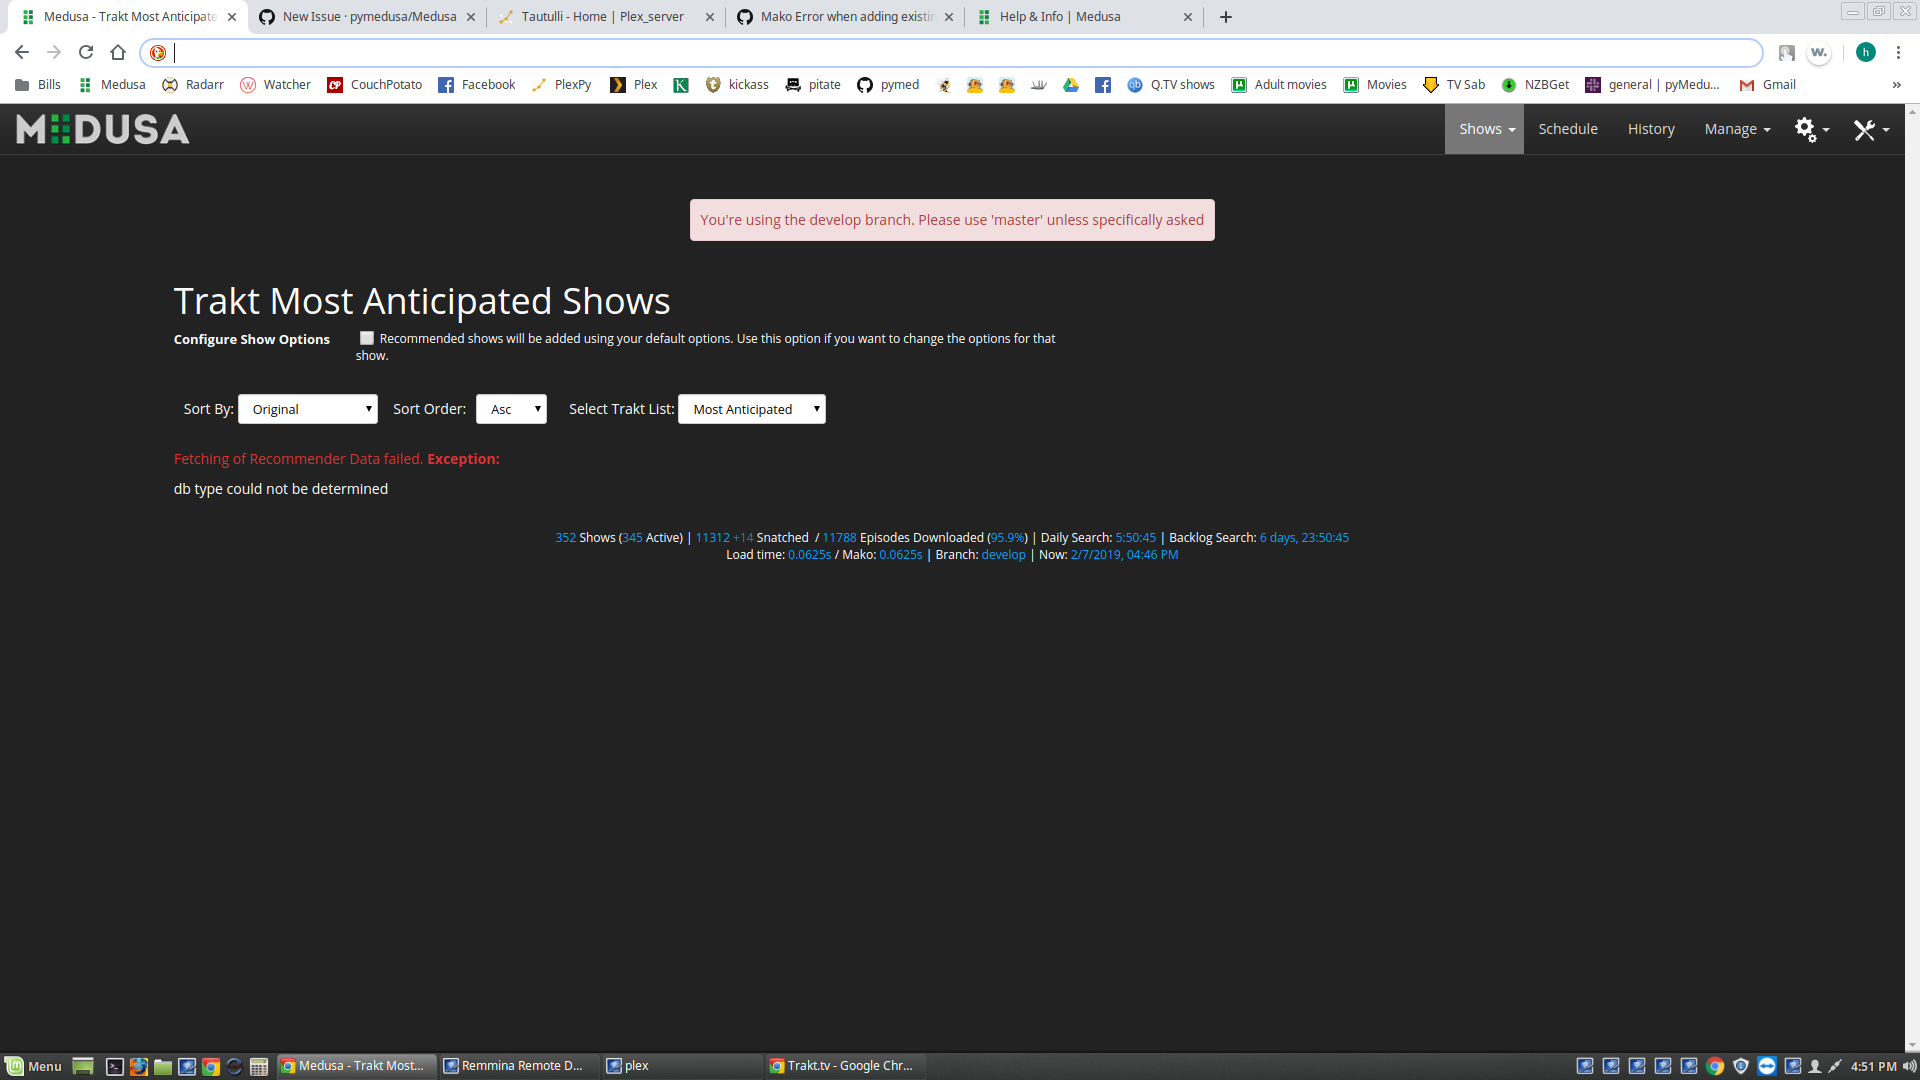Toggle the ad blocker icon in address bar

click(x=158, y=53)
